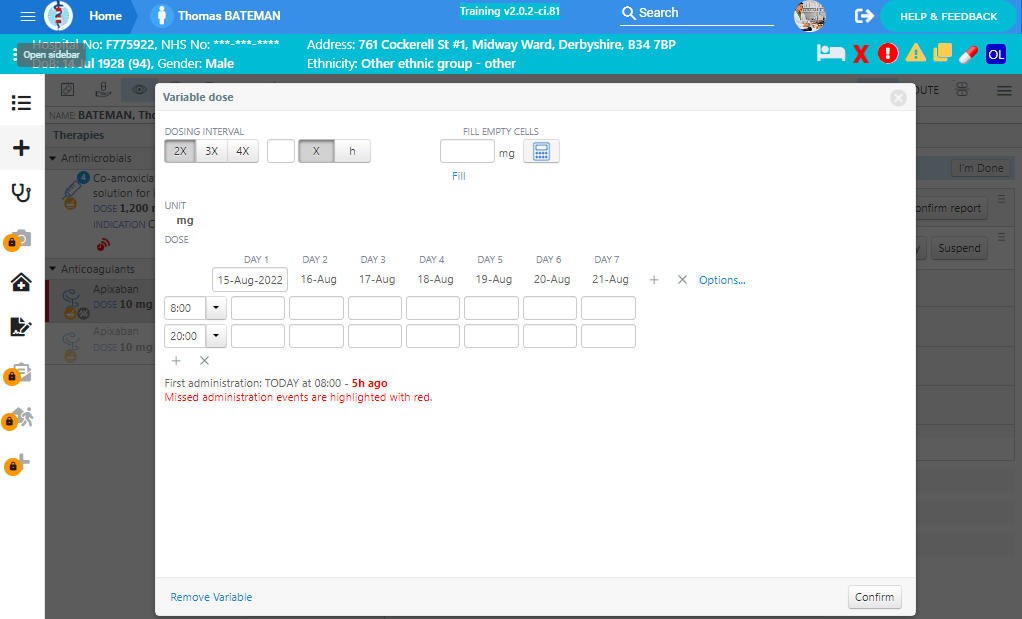The image size is (1022, 619).
Task: Click the yellow notes stack icon
Action: point(942,53)
